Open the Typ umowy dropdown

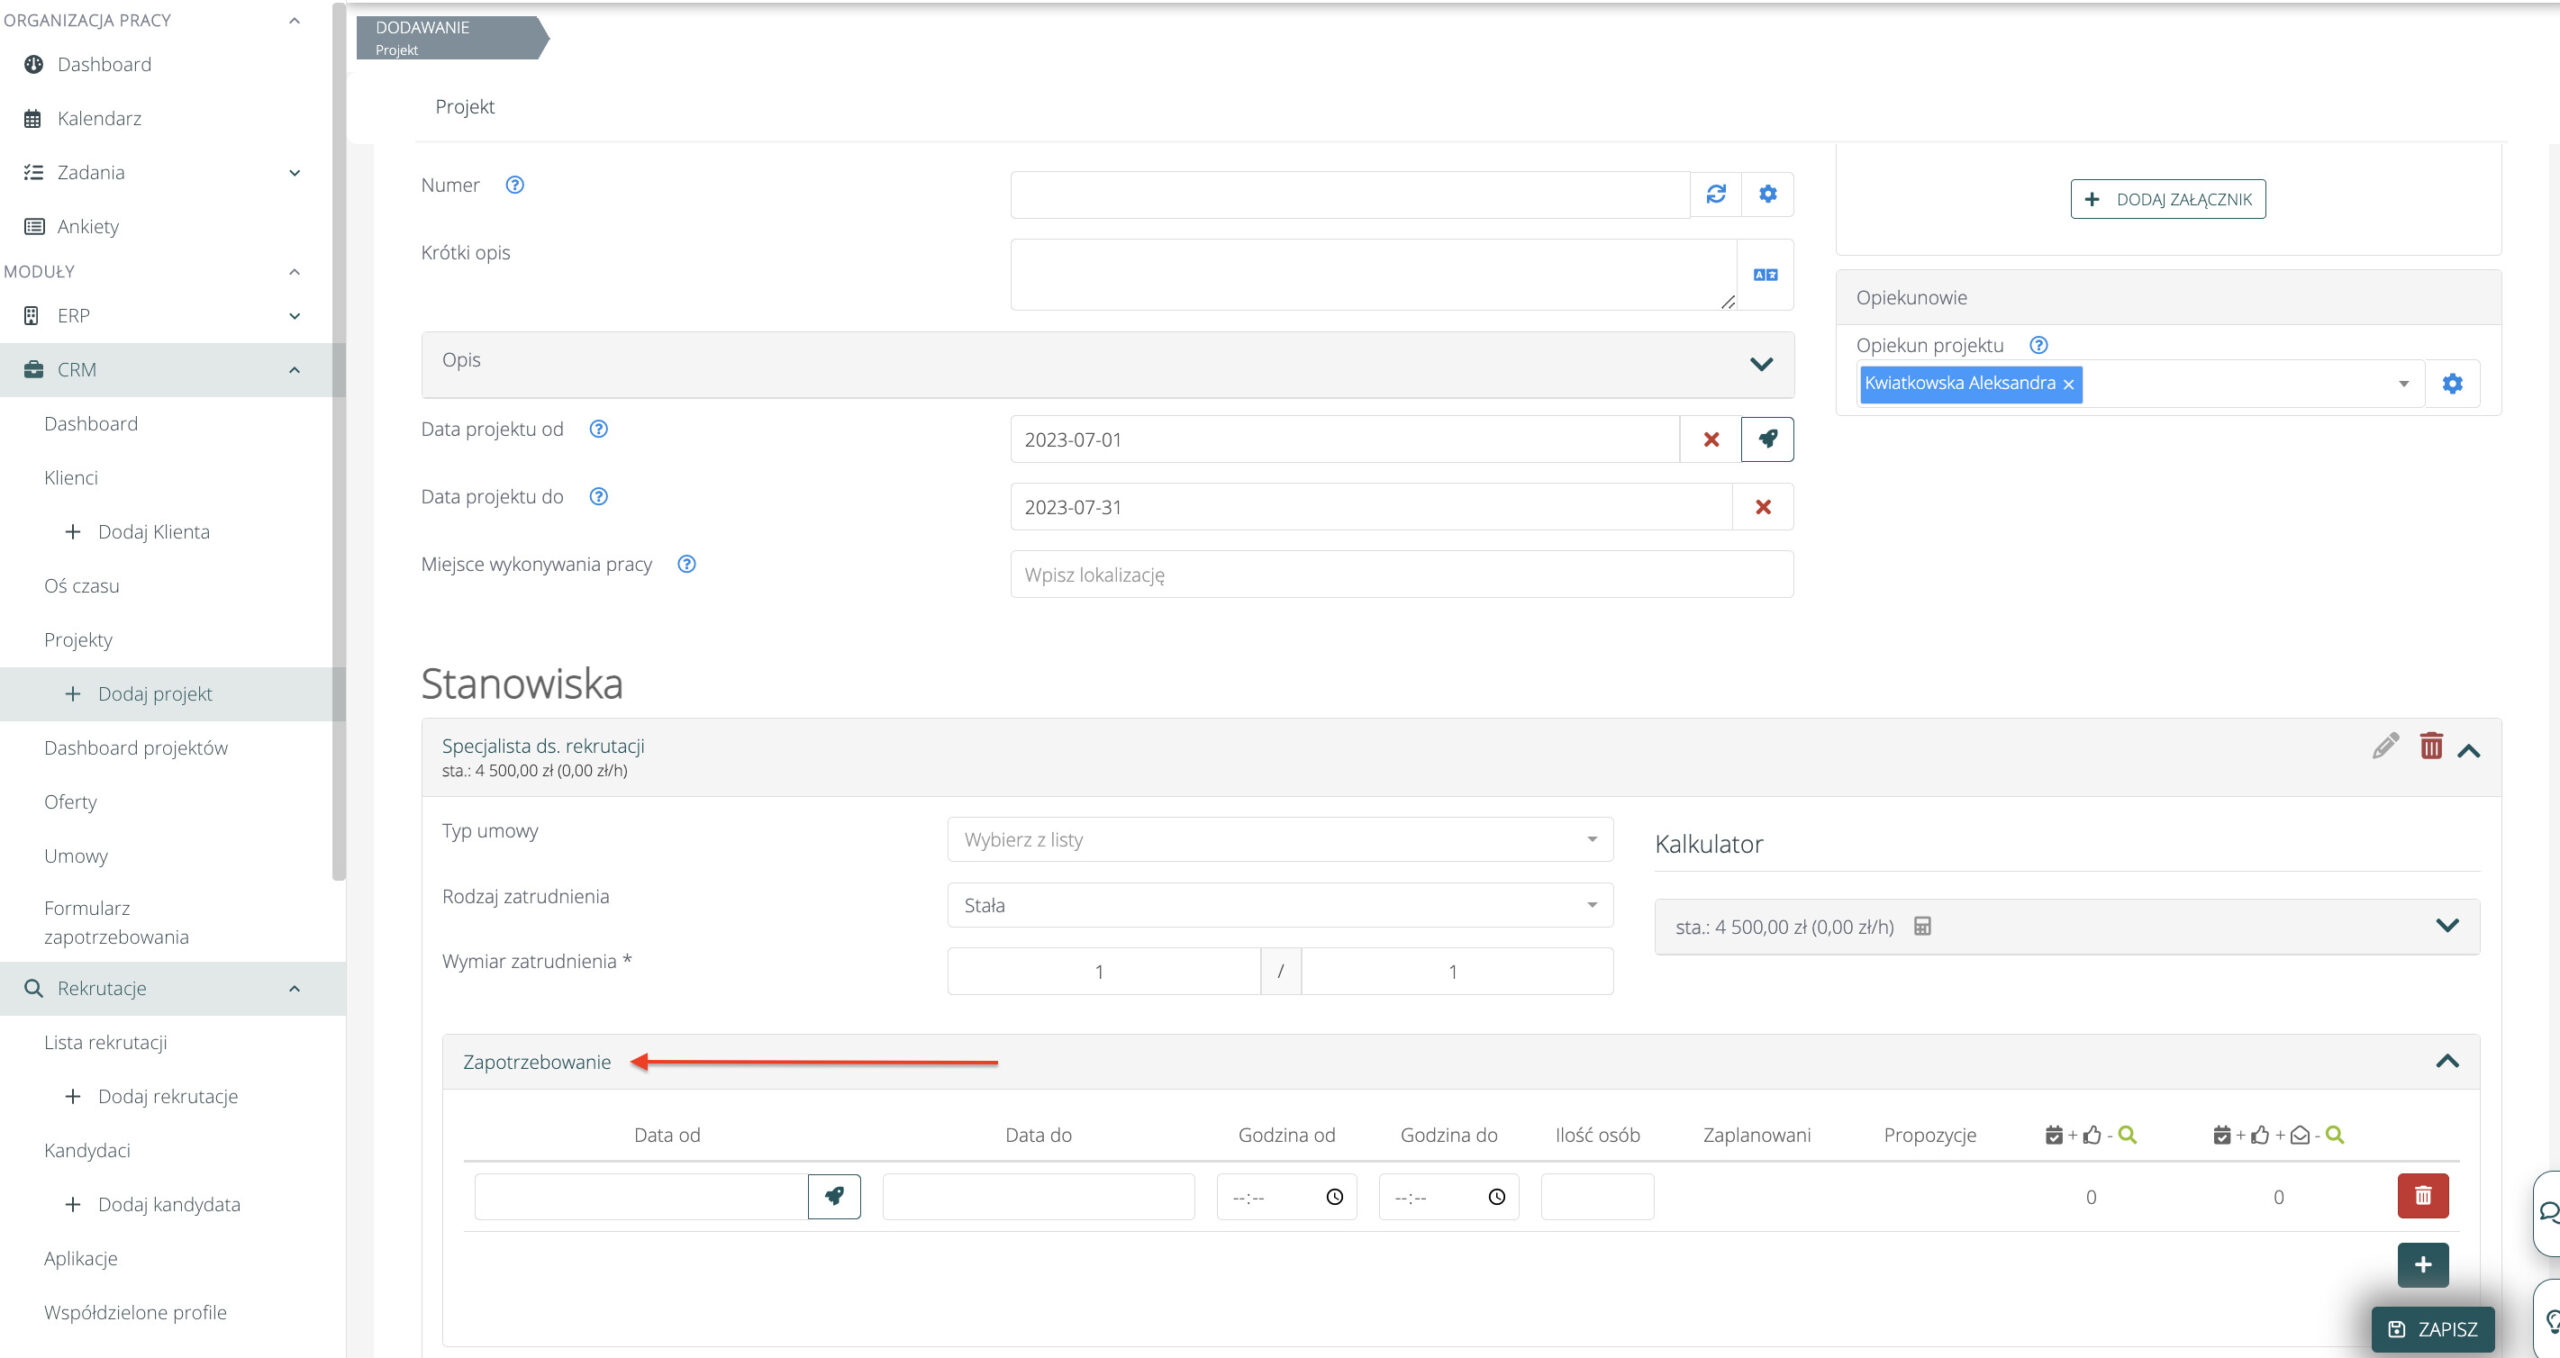point(1279,840)
